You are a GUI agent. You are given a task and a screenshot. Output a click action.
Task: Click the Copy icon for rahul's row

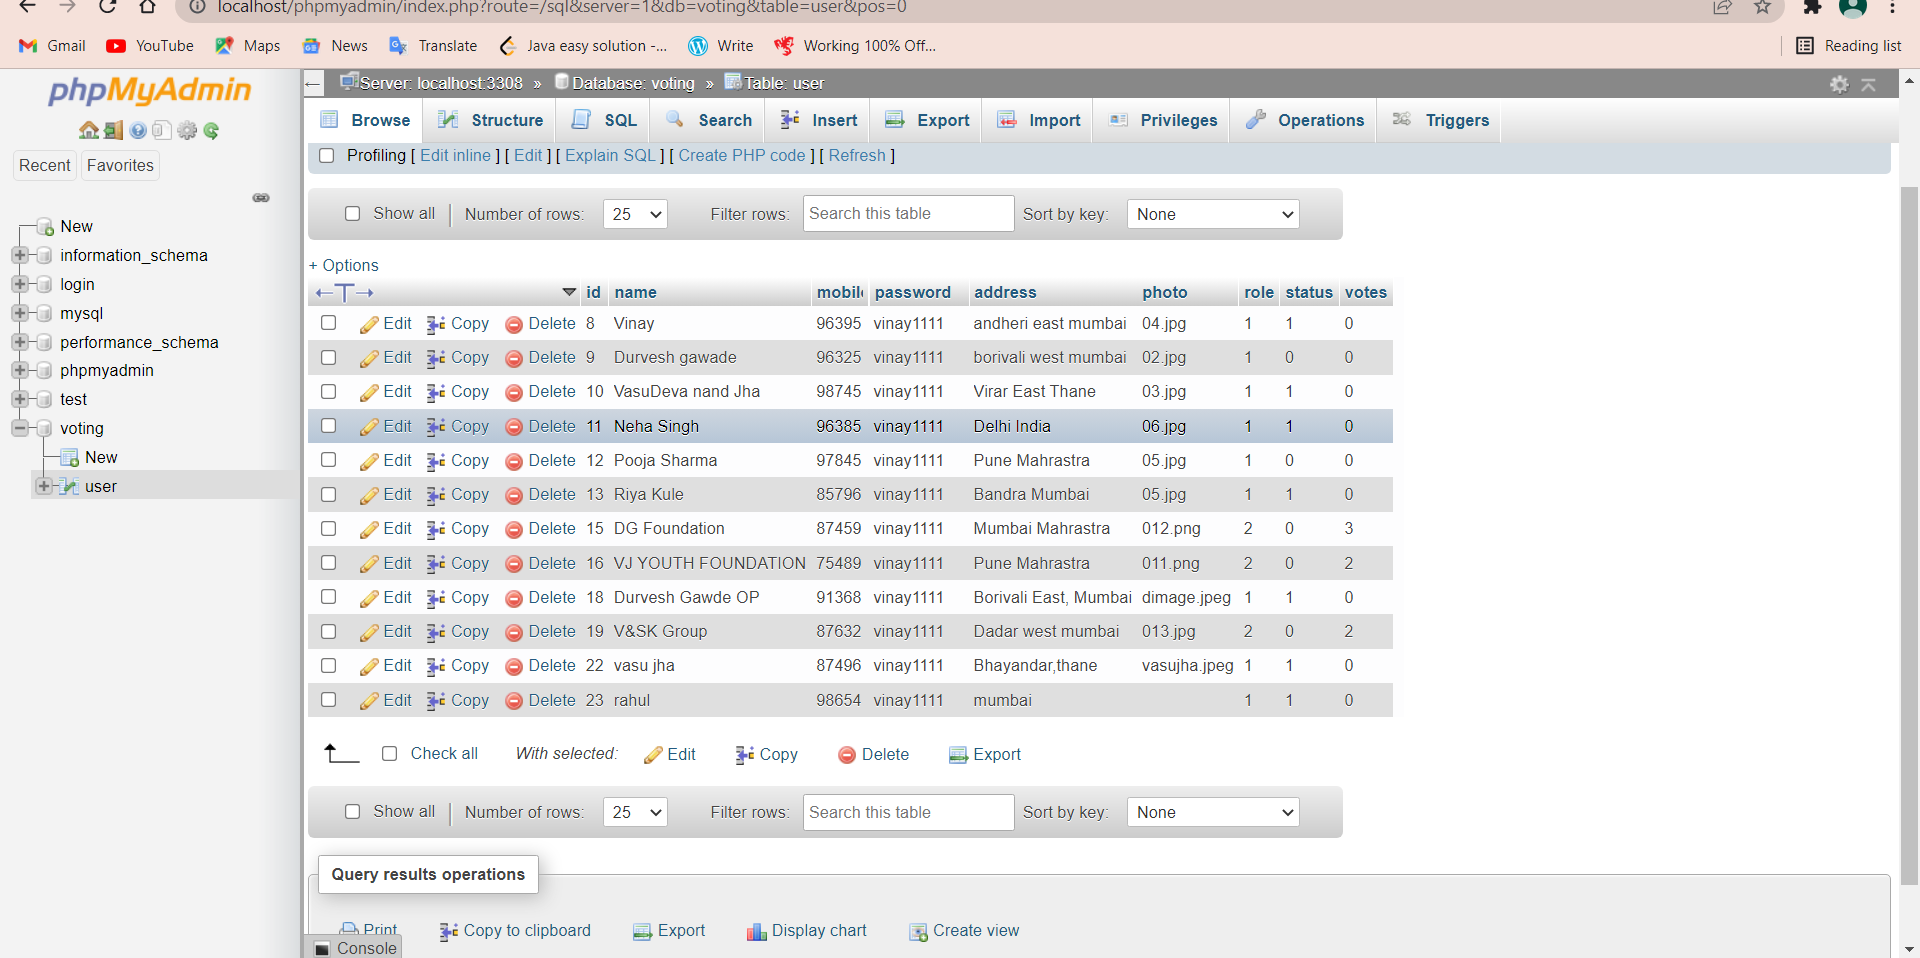click(x=435, y=700)
